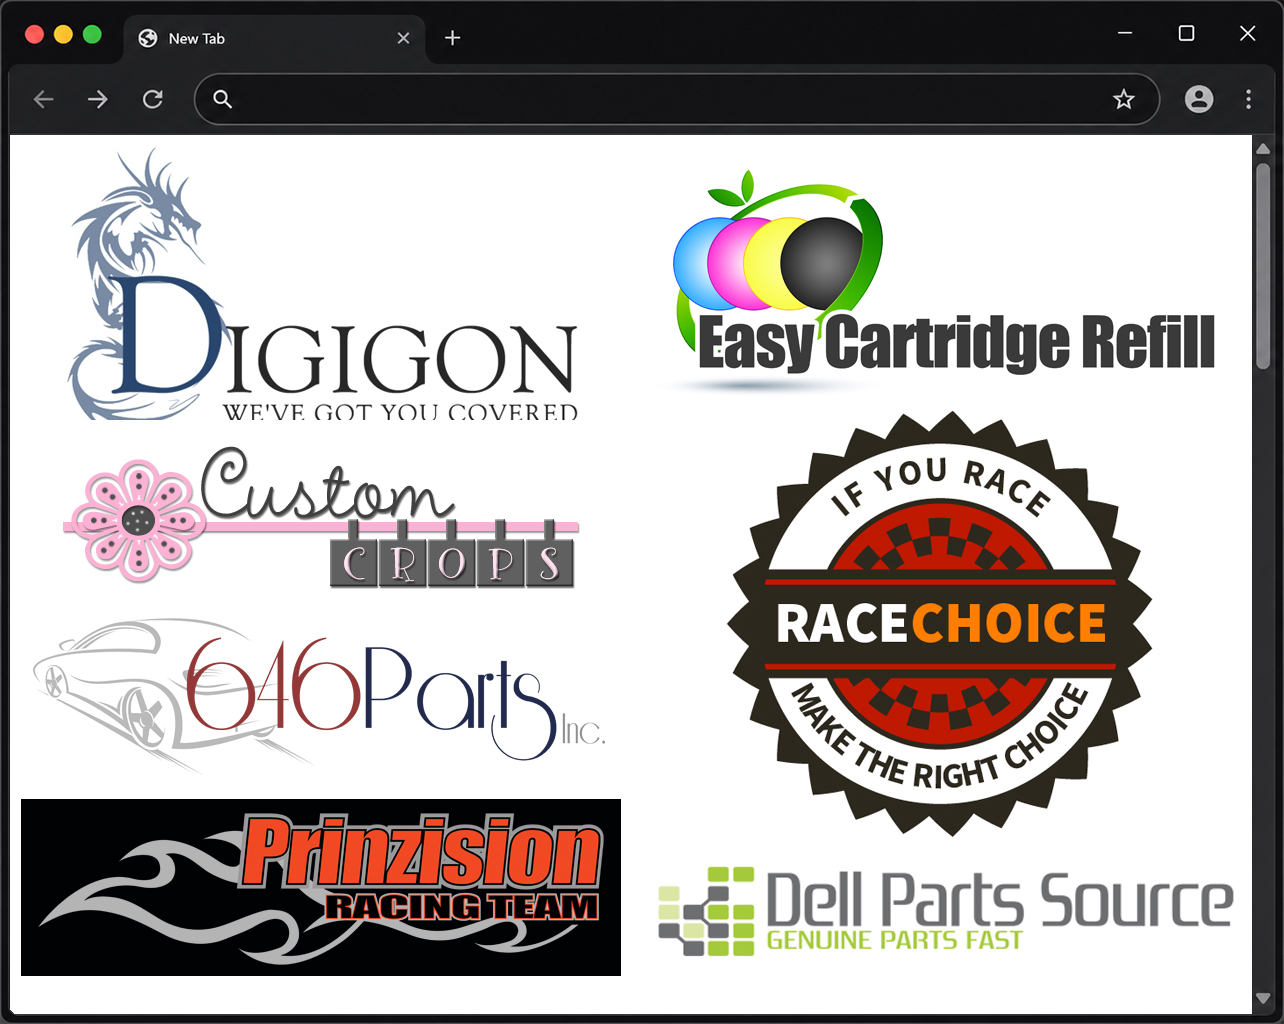The height and width of the screenshot is (1024, 1284).
Task: Open the browser three-dot menu
Action: point(1248,99)
